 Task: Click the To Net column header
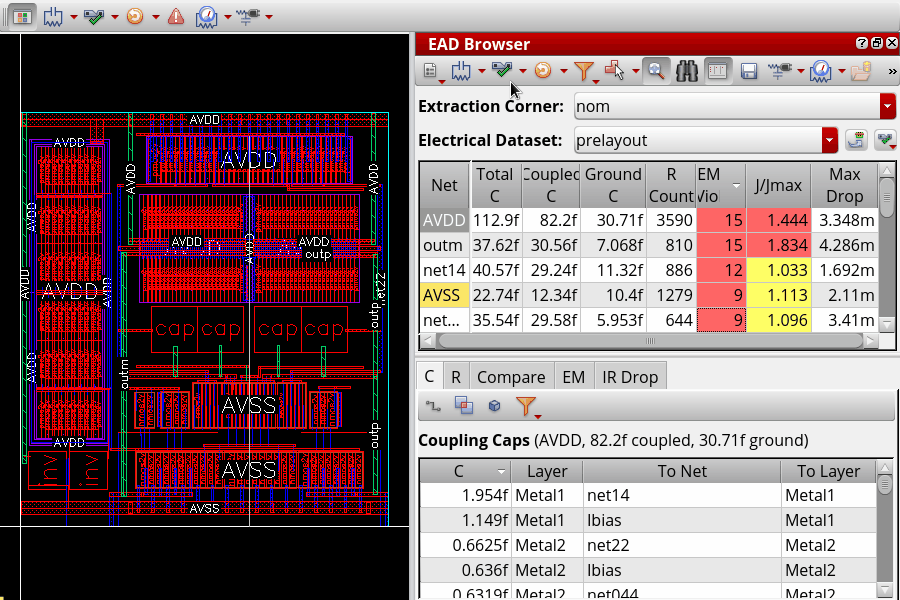(x=681, y=471)
